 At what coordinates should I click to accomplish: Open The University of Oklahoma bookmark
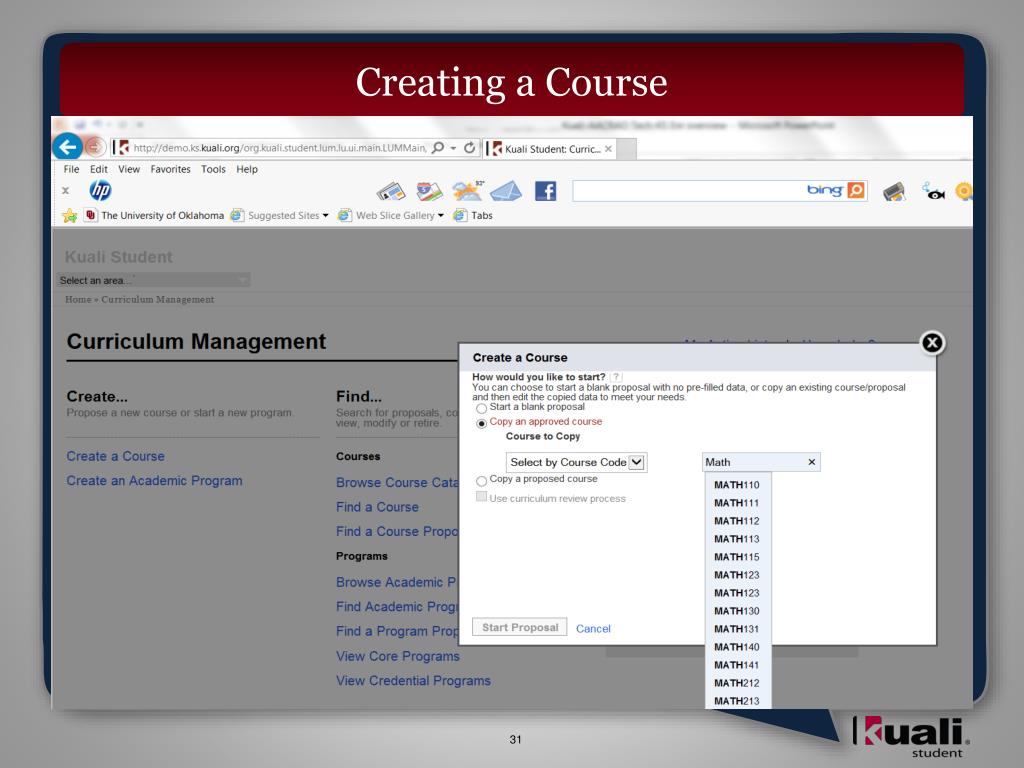(x=155, y=216)
